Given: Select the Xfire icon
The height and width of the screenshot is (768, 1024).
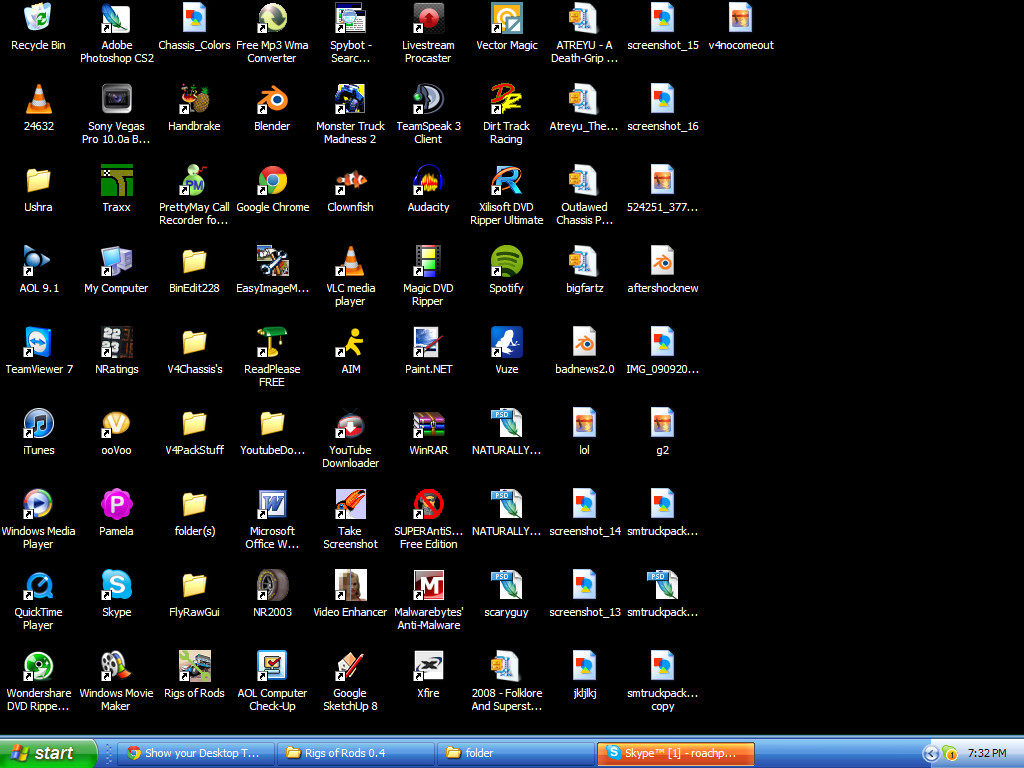Looking at the screenshot, I should pos(428,666).
